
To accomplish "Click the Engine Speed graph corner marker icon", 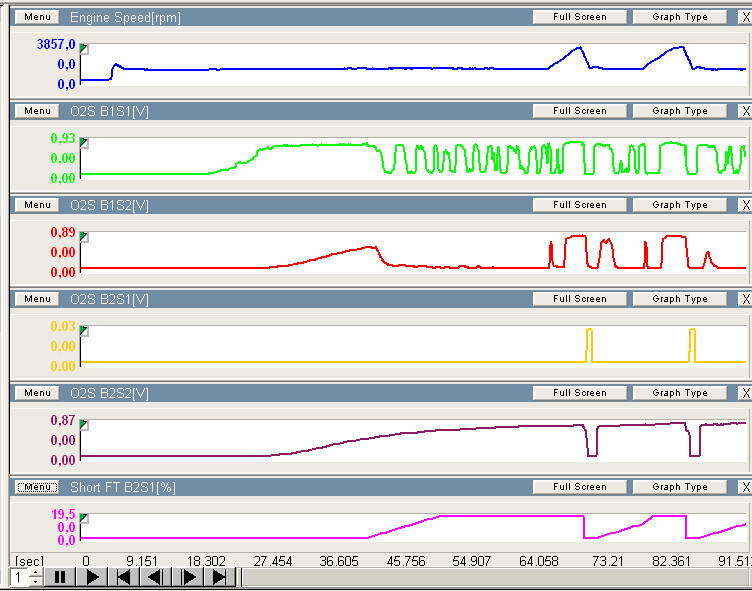I will tap(84, 48).
